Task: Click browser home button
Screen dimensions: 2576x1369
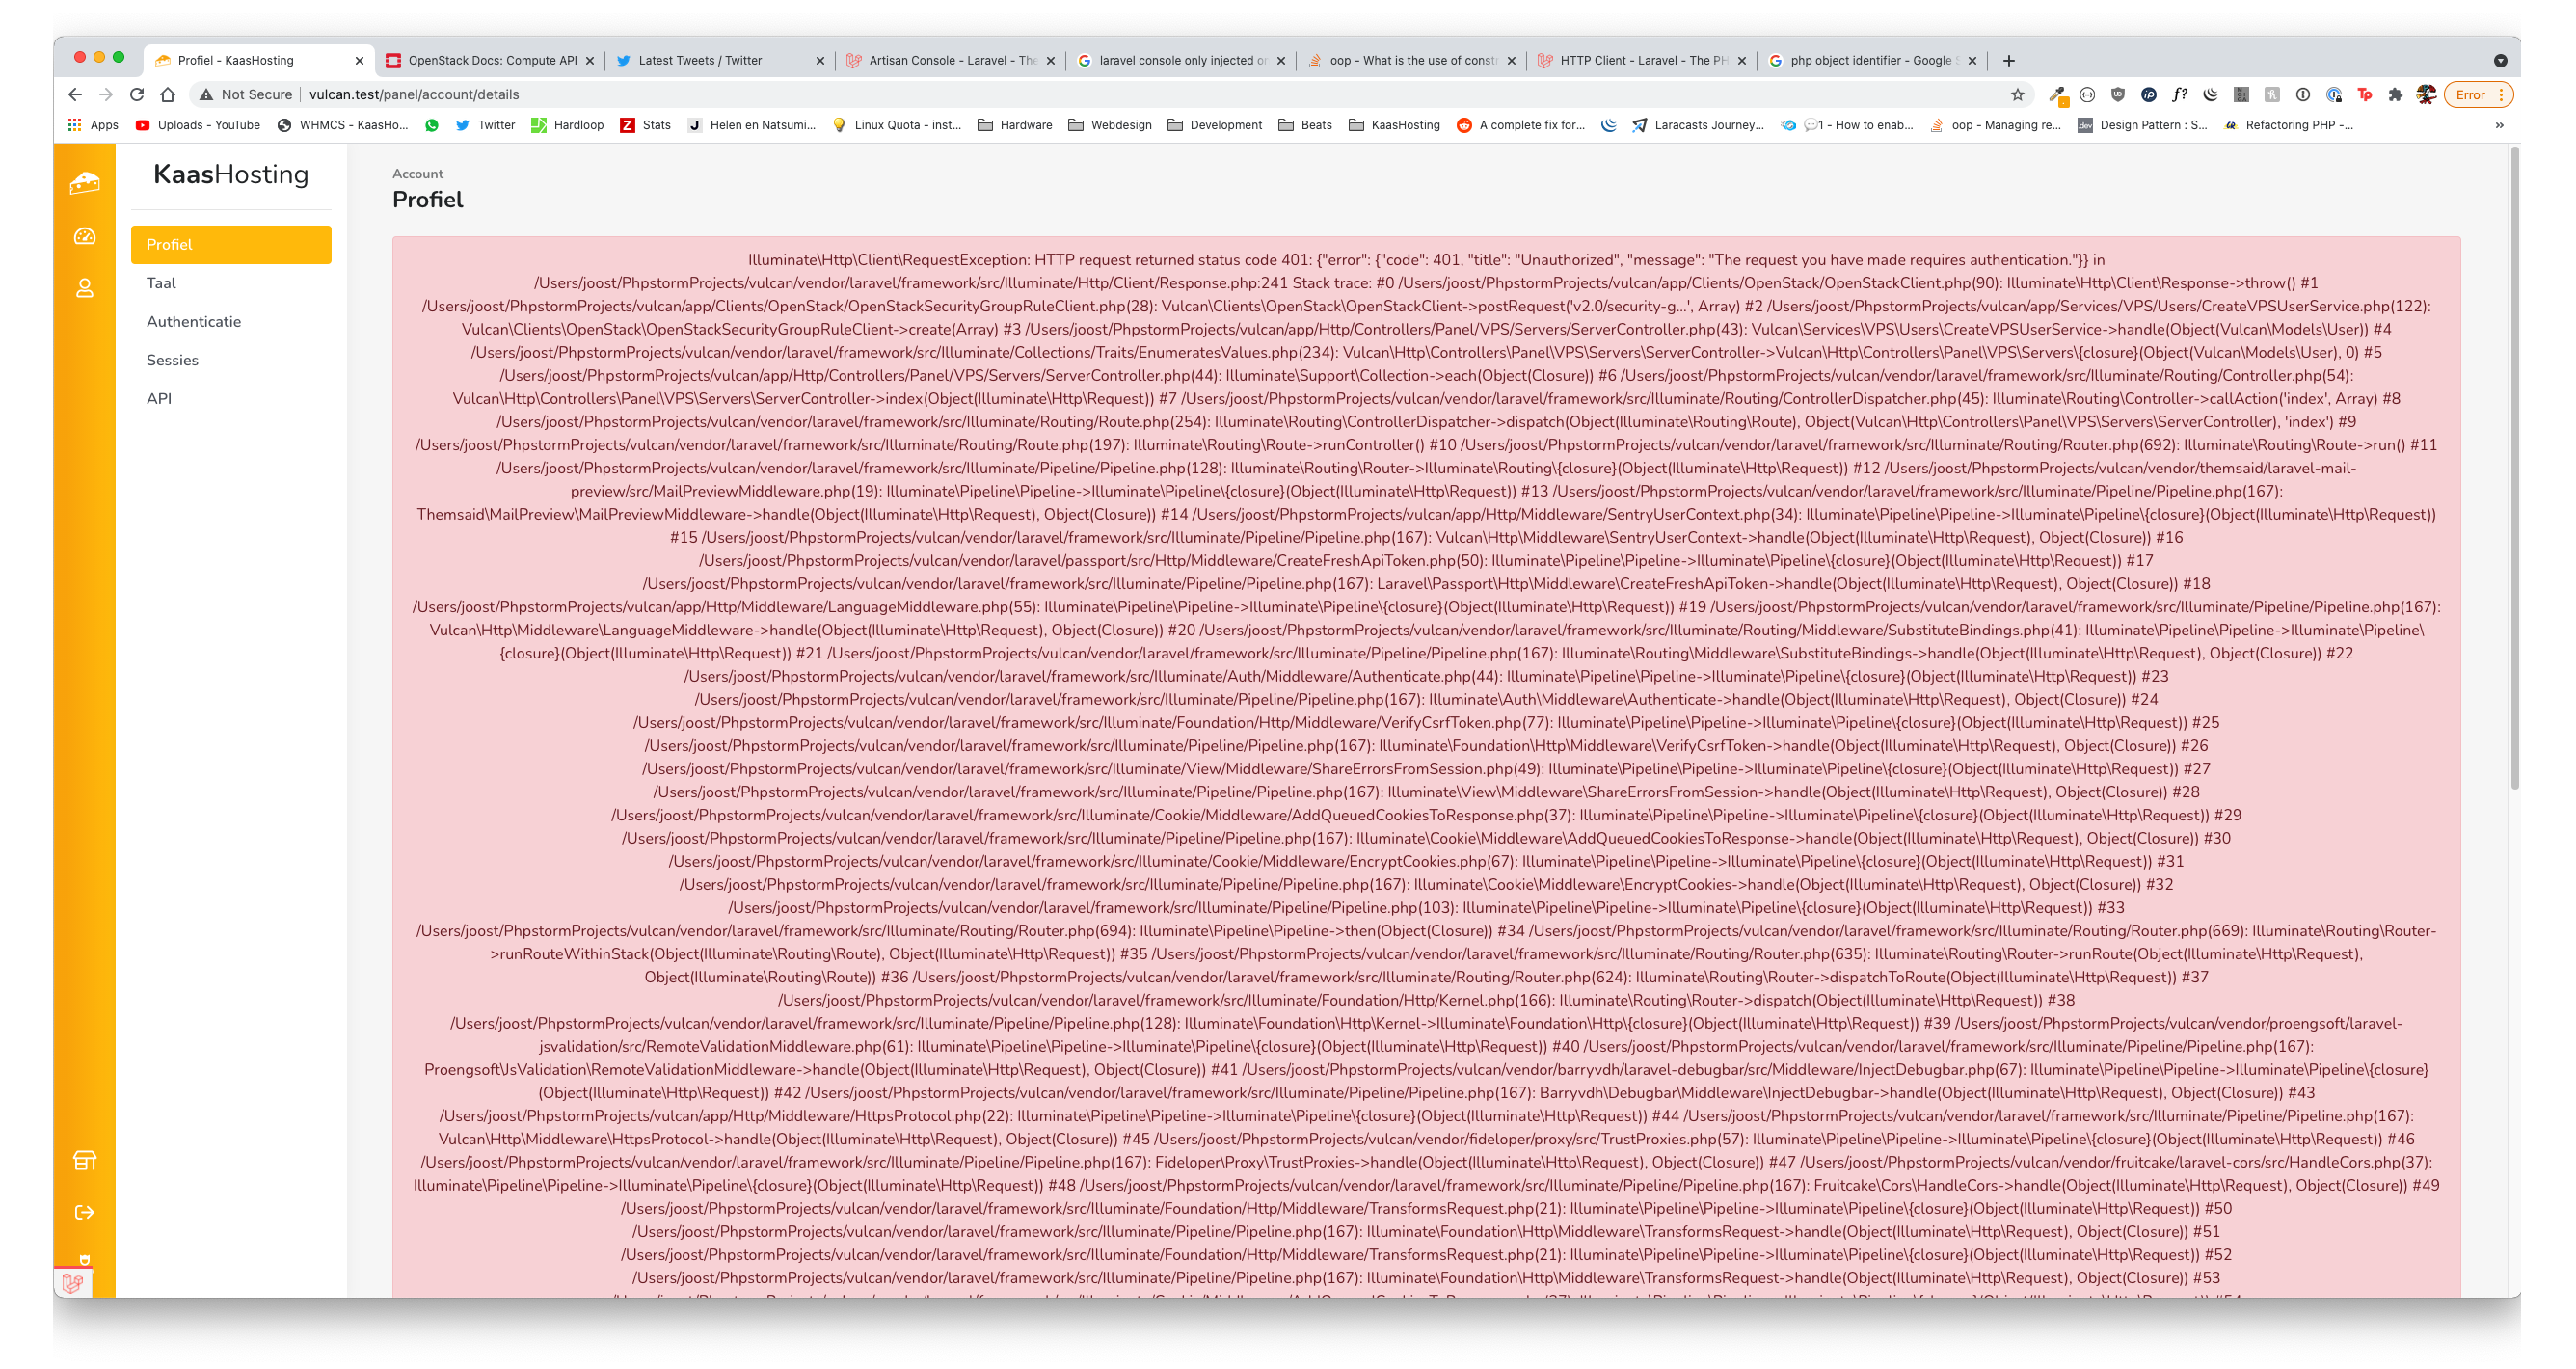Action: 168,94
